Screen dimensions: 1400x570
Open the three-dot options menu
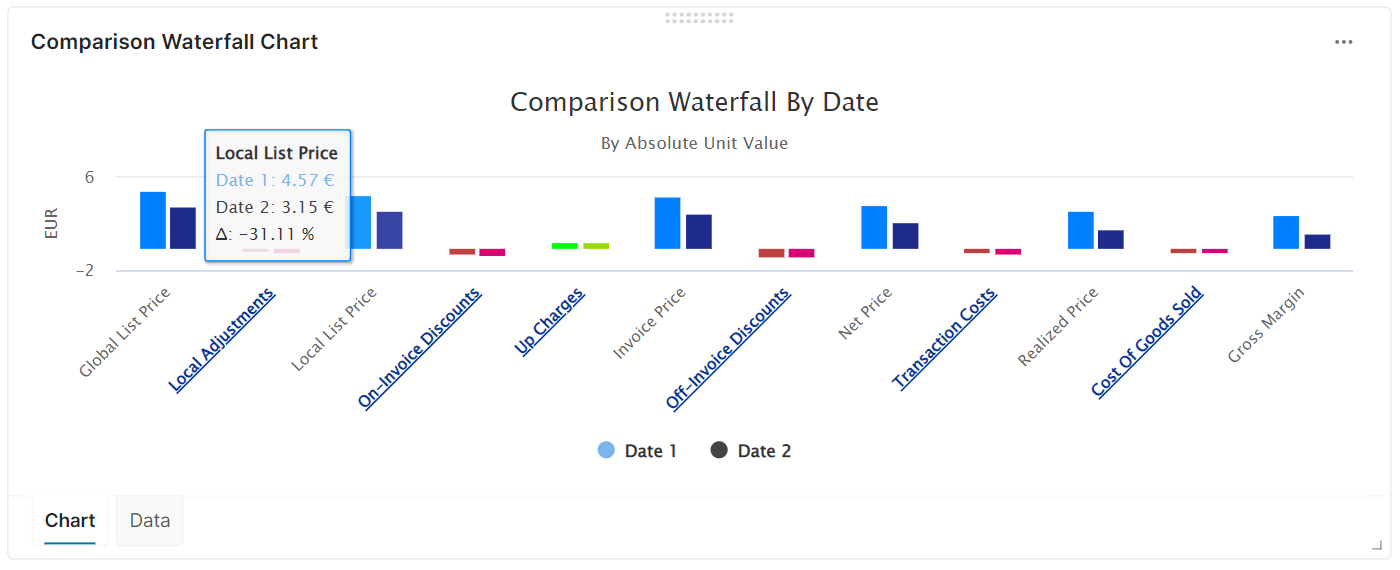pos(1344,42)
